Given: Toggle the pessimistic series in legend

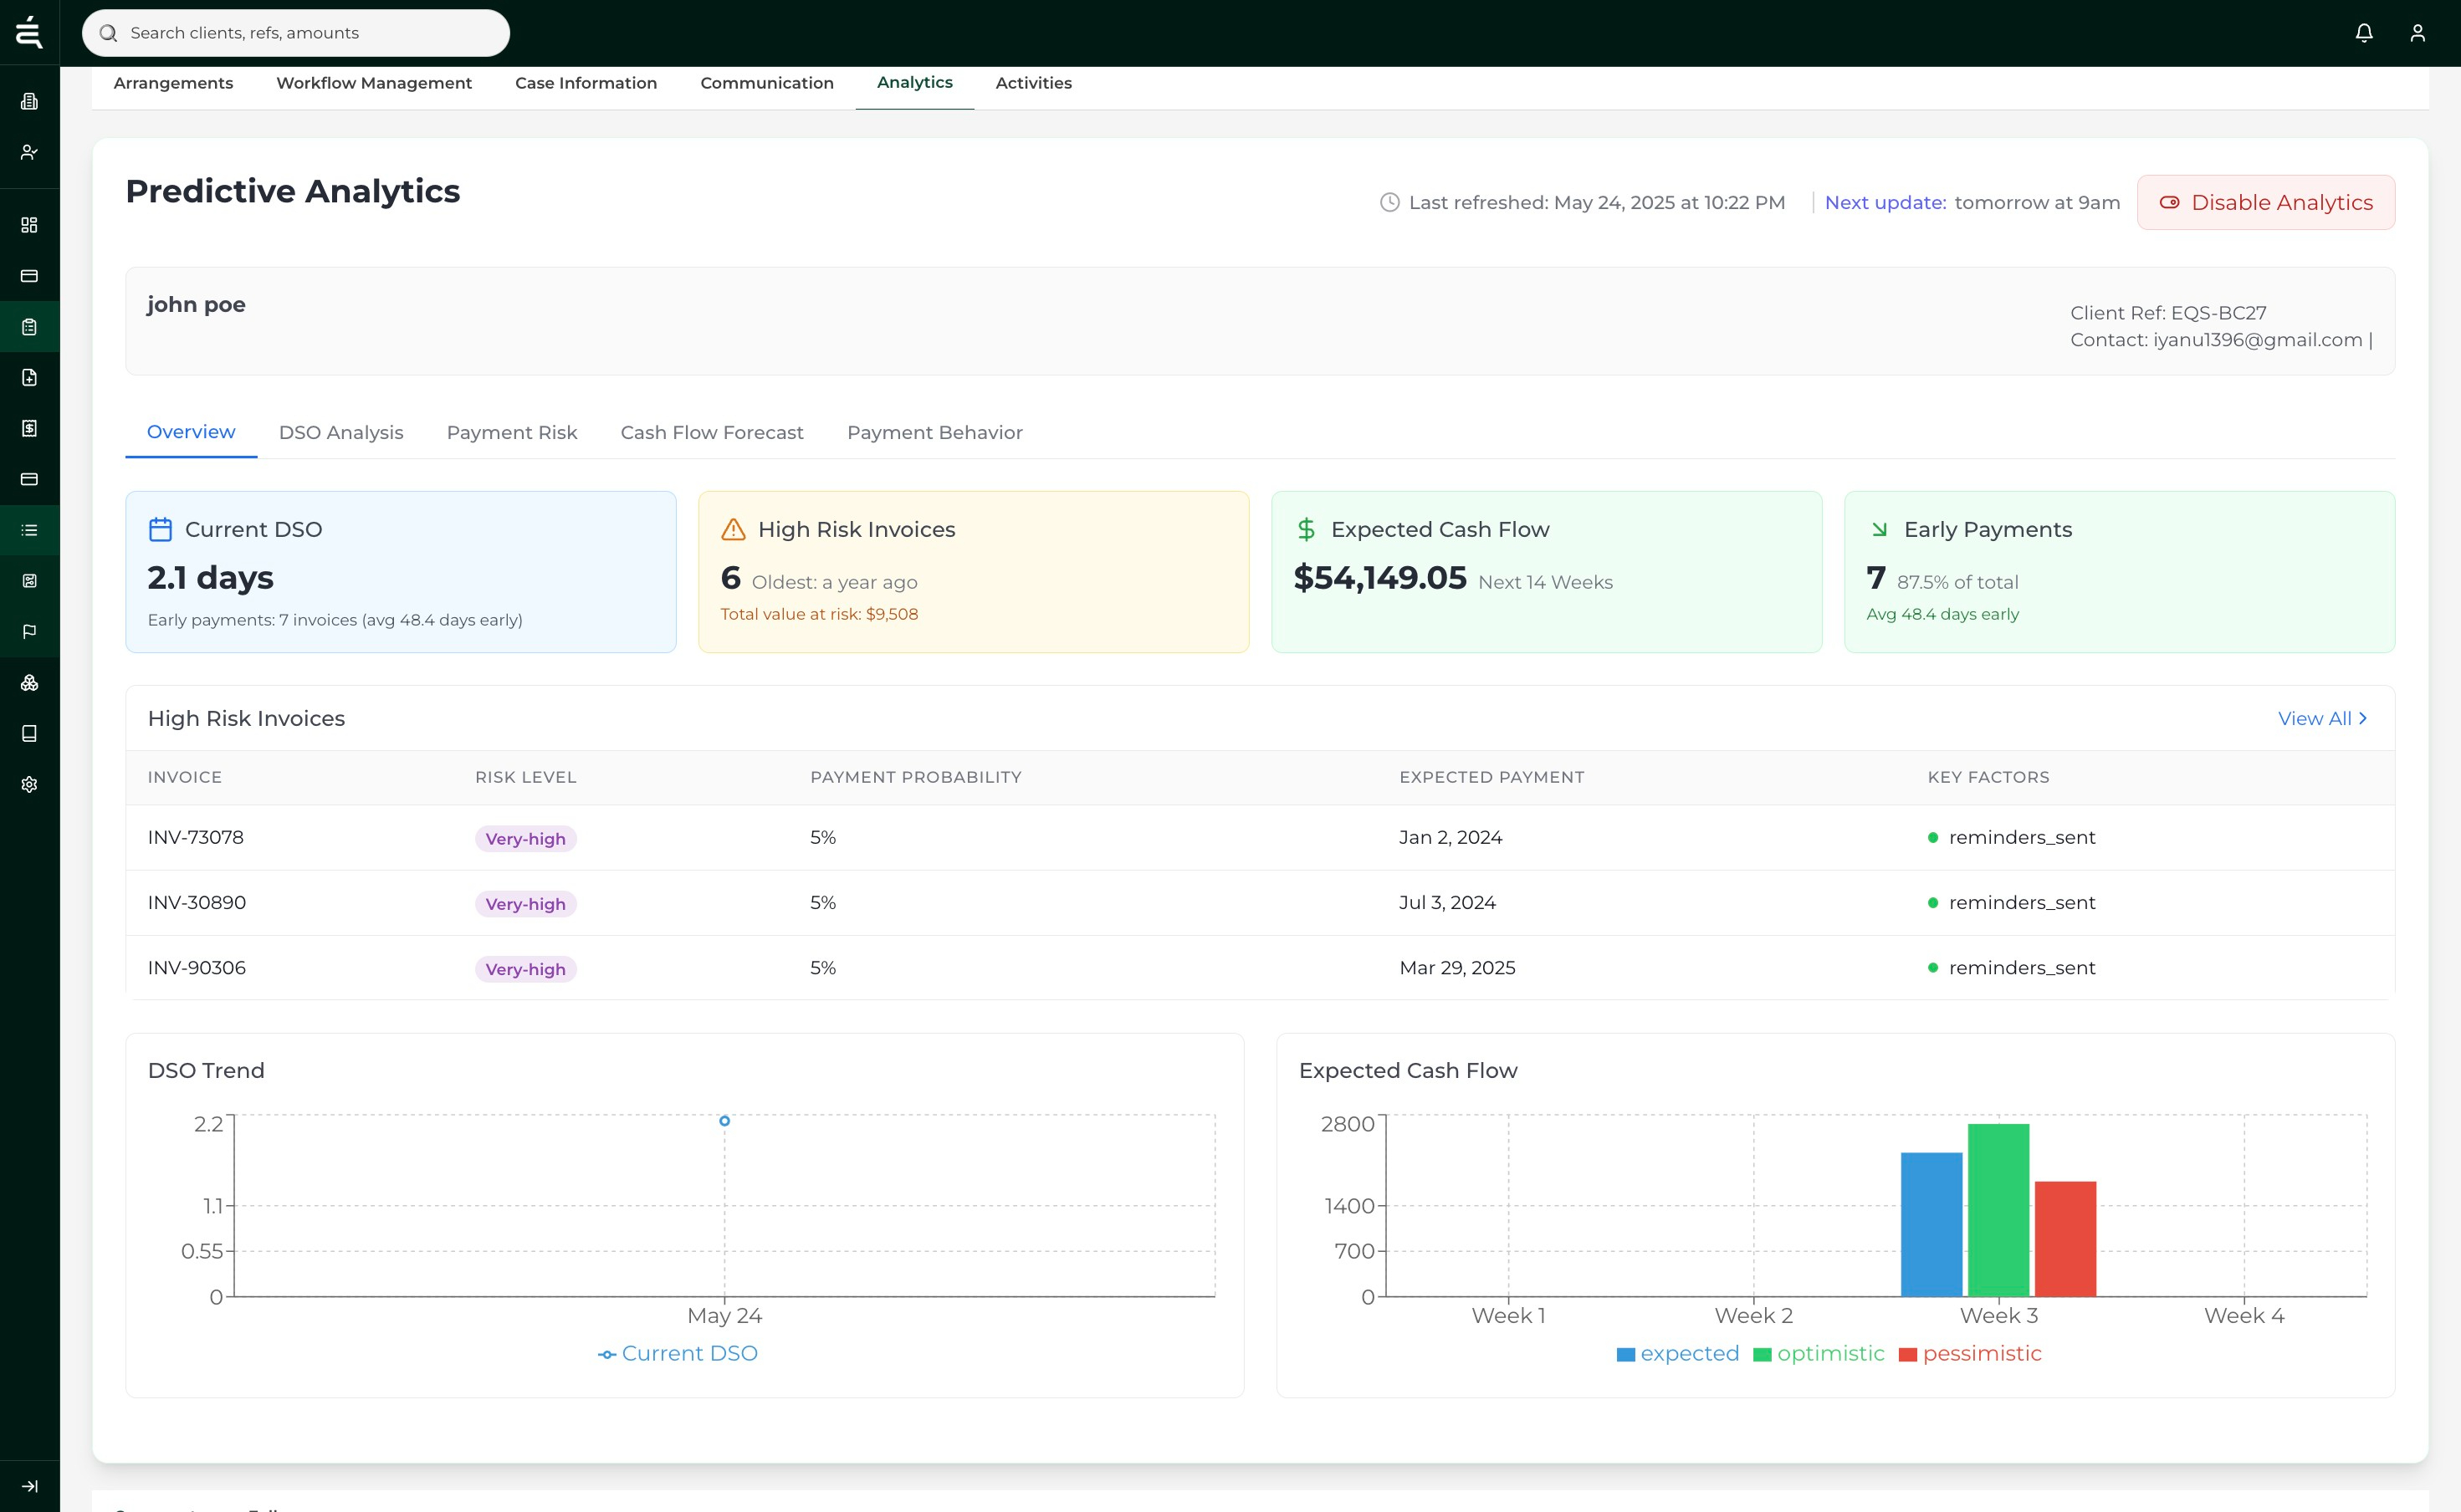Looking at the screenshot, I should (1981, 1353).
